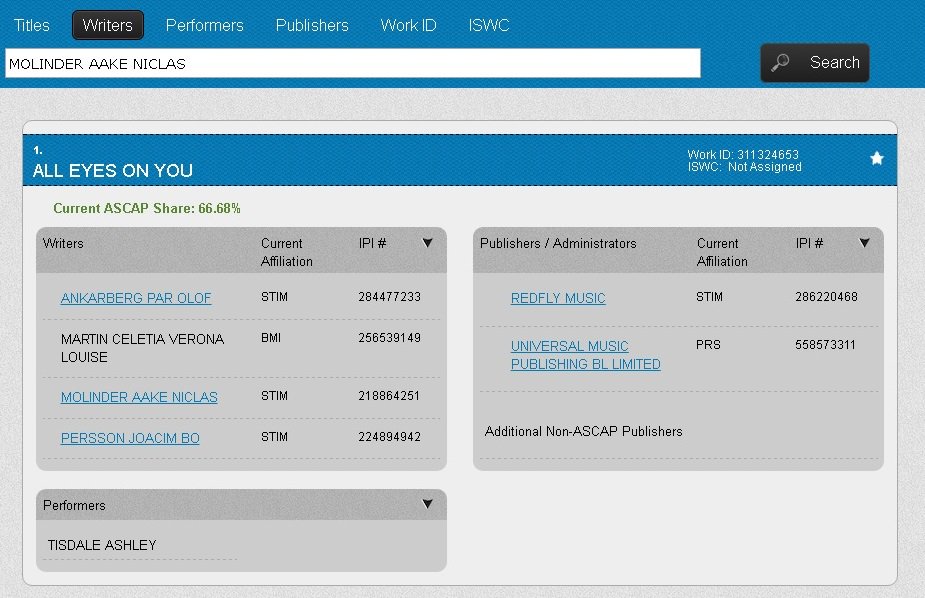Switch to the Work ID tab
This screenshot has width=925, height=598.
(408, 25)
